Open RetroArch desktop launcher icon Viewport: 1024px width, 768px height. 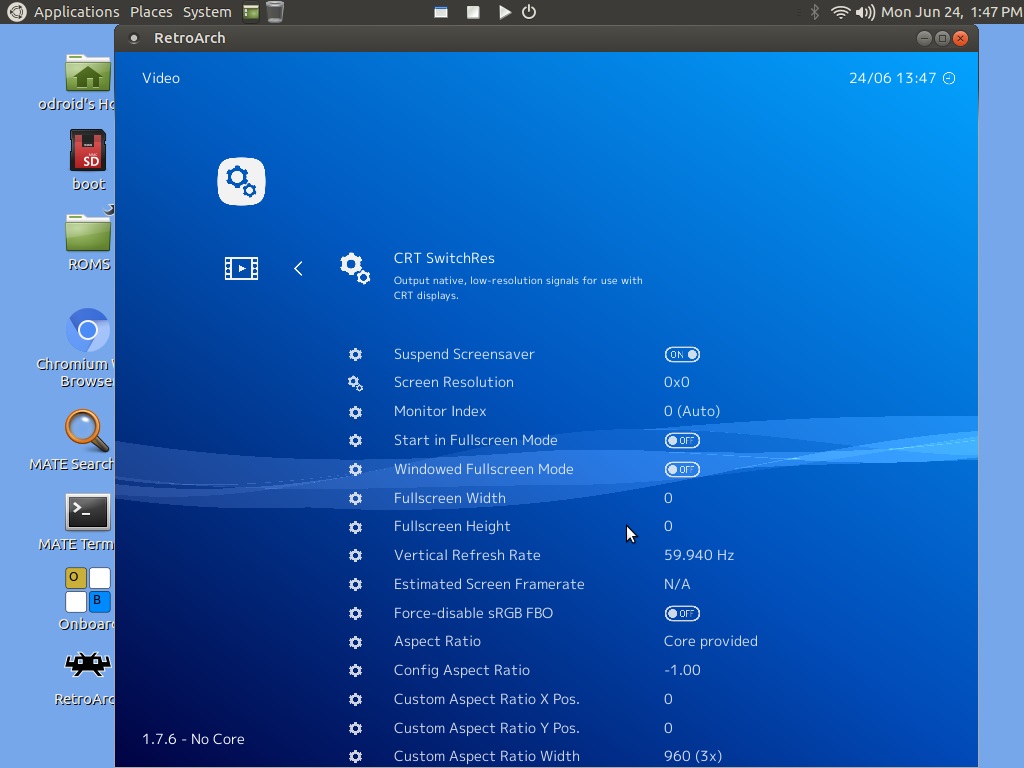88,664
